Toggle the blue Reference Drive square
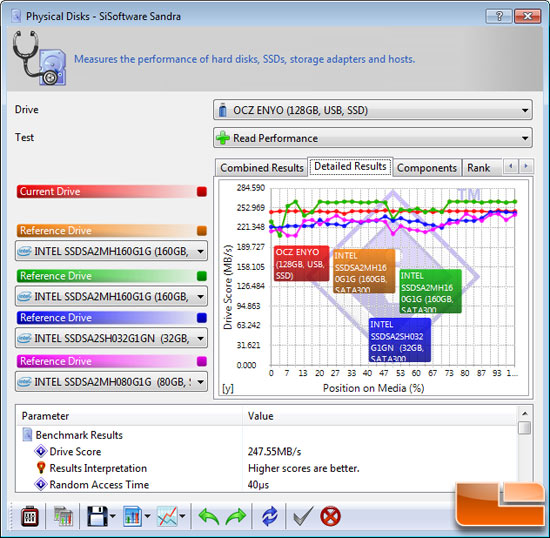This screenshot has width=550, height=538. coord(202,318)
